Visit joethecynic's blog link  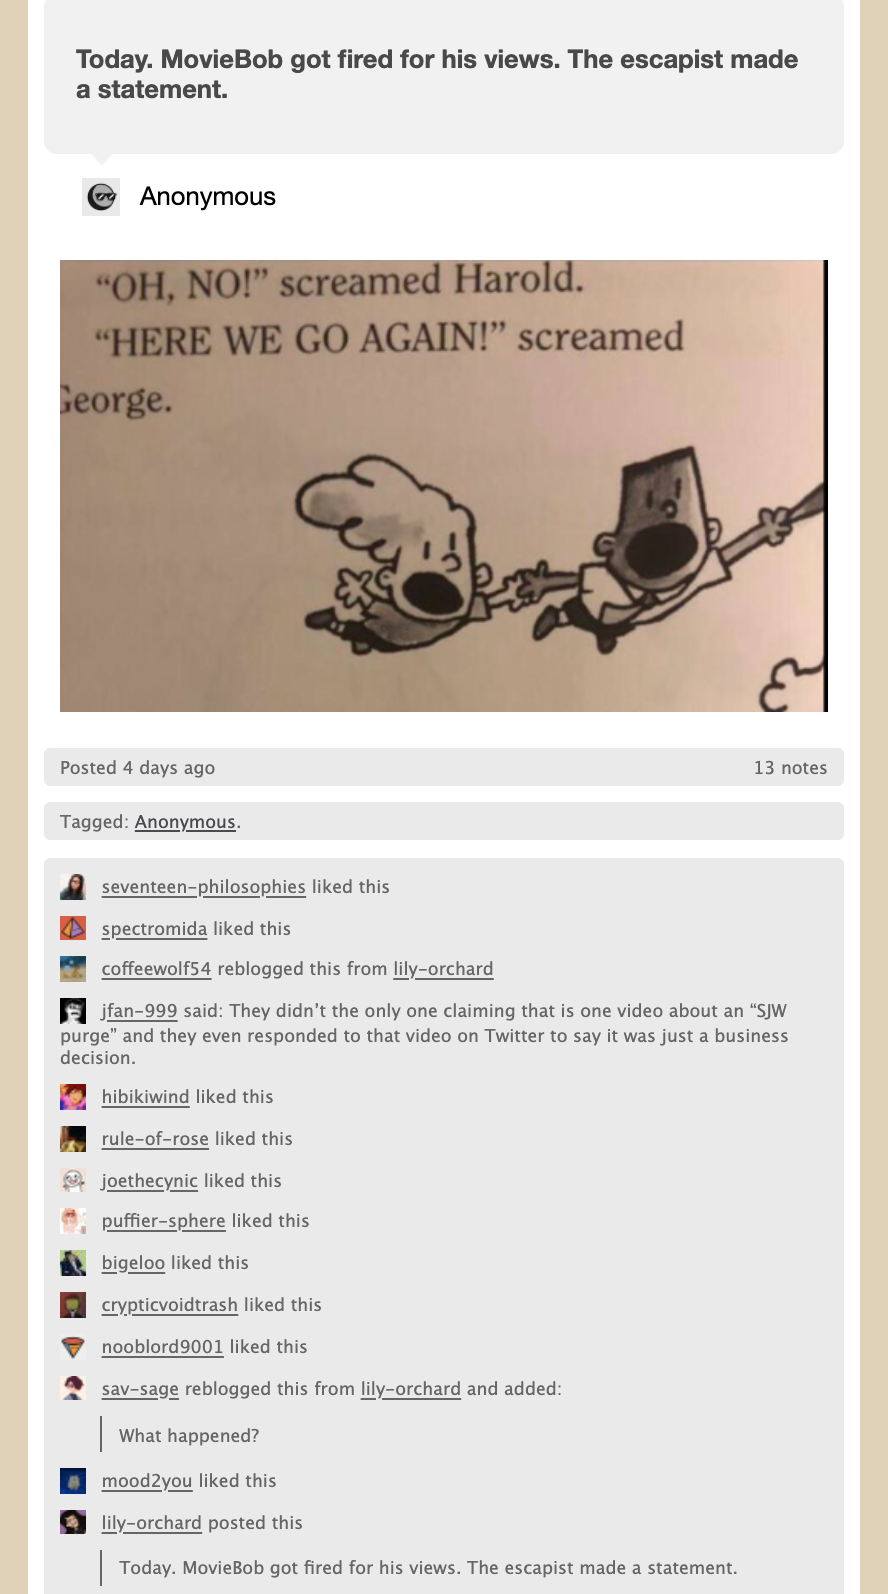pyautogui.click(x=149, y=1181)
